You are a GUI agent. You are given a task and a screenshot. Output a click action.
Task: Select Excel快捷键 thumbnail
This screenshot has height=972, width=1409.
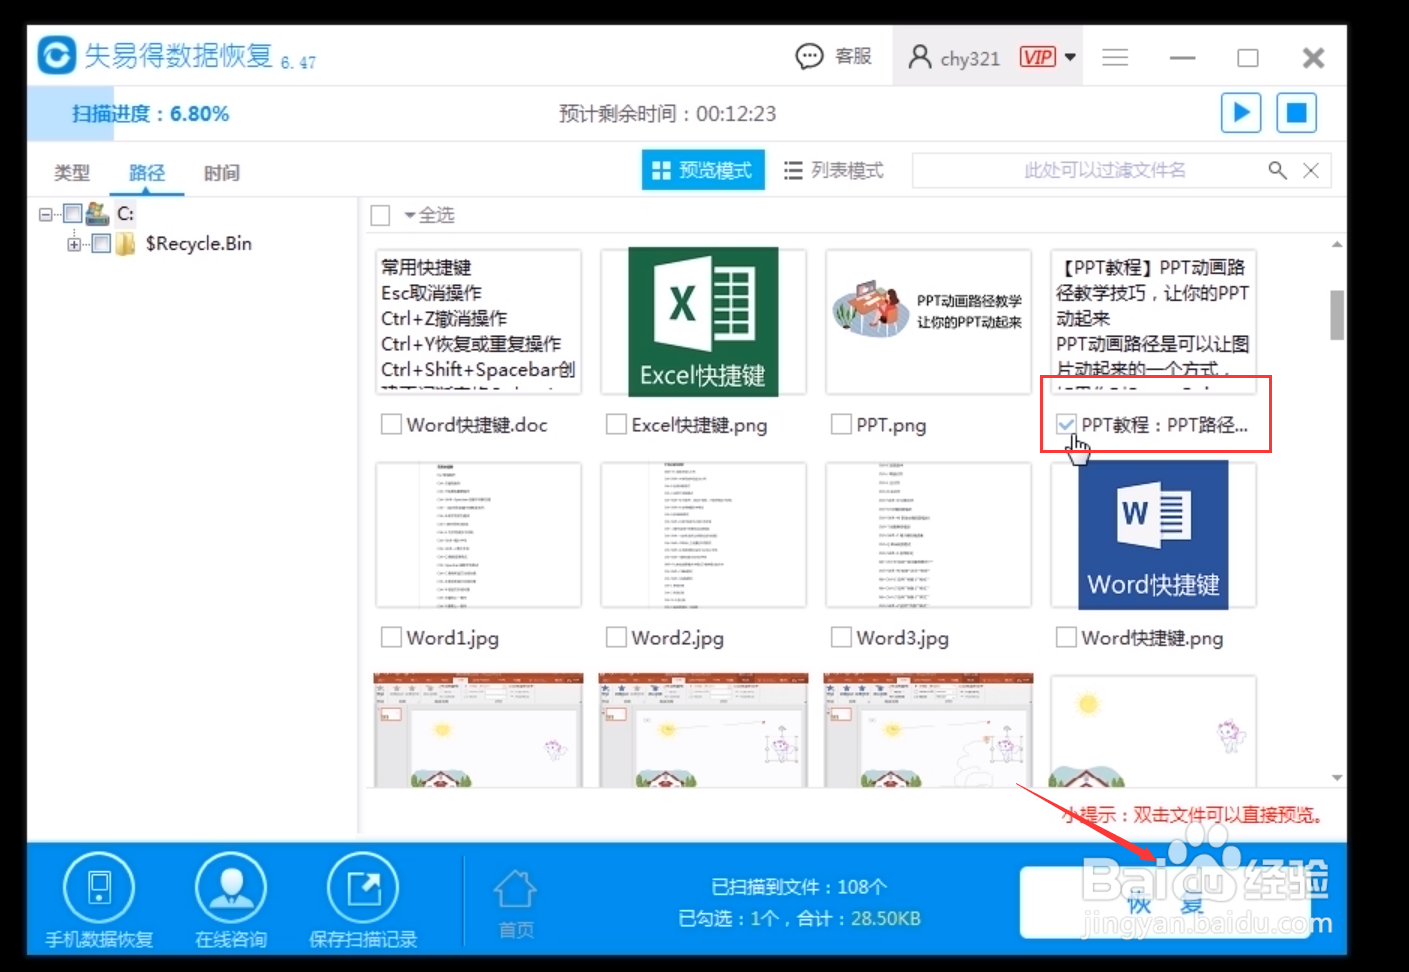click(x=703, y=322)
